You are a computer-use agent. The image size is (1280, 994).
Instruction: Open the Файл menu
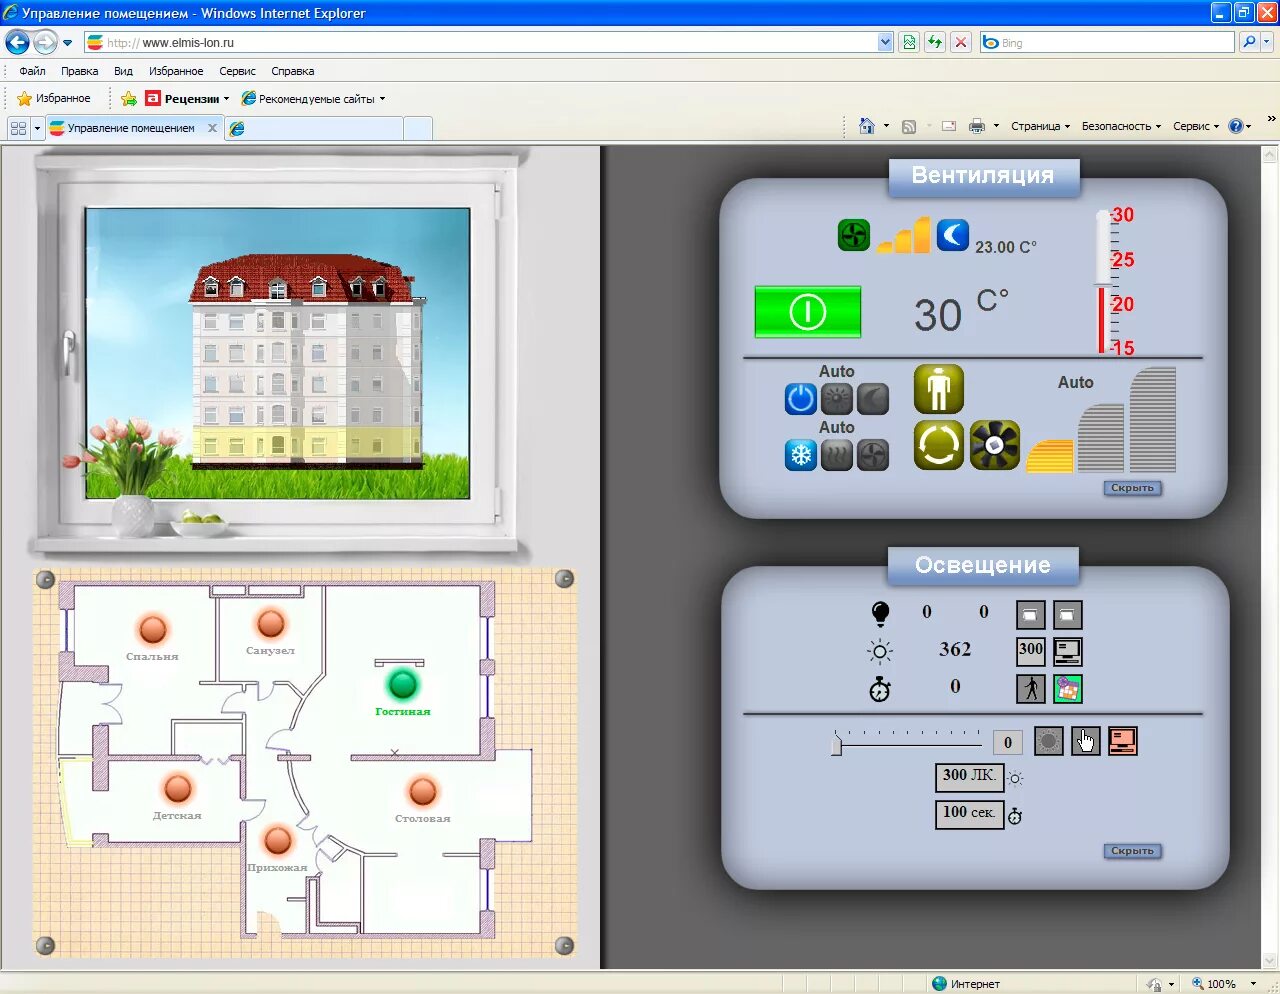click(32, 71)
